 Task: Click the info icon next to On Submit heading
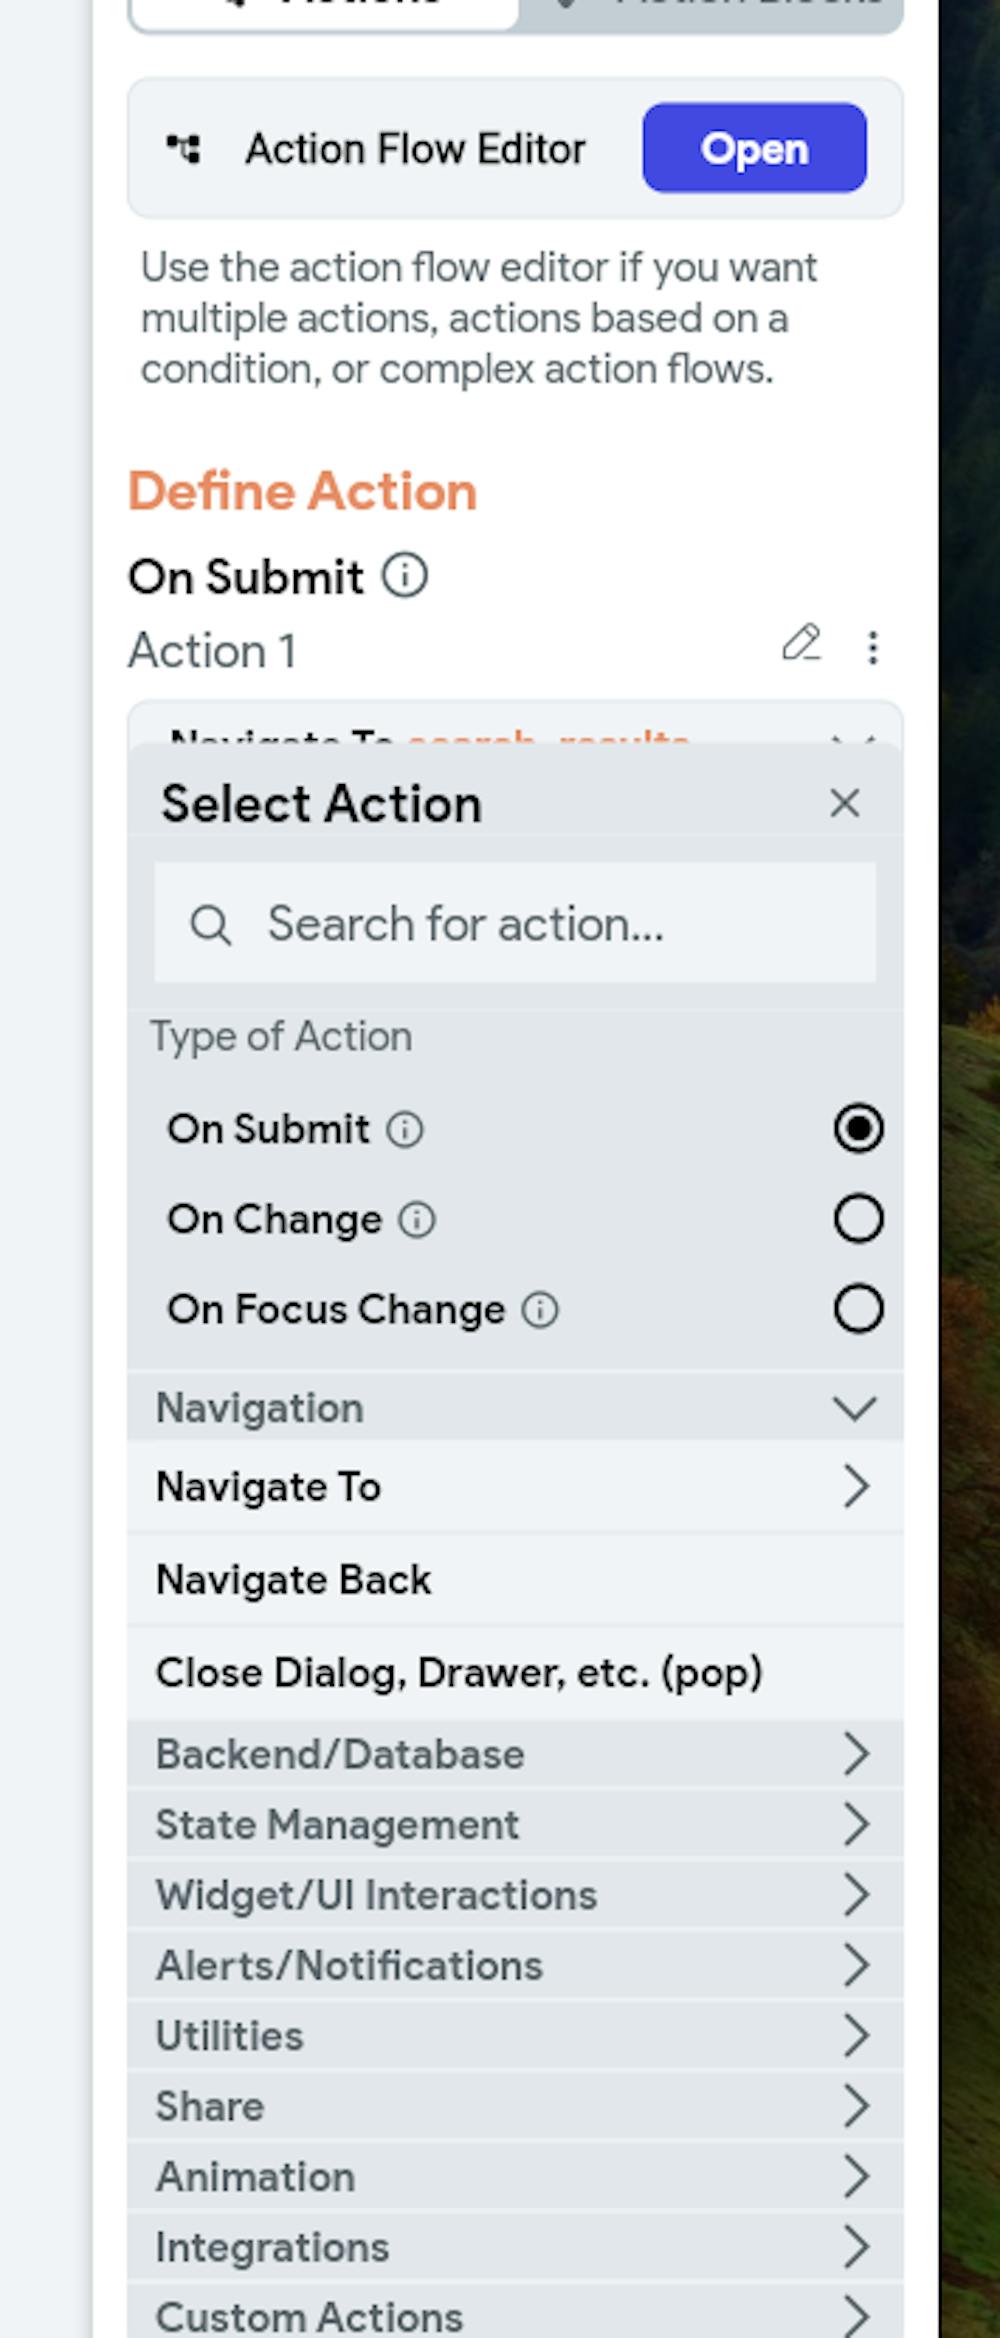[x=405, y=576]
